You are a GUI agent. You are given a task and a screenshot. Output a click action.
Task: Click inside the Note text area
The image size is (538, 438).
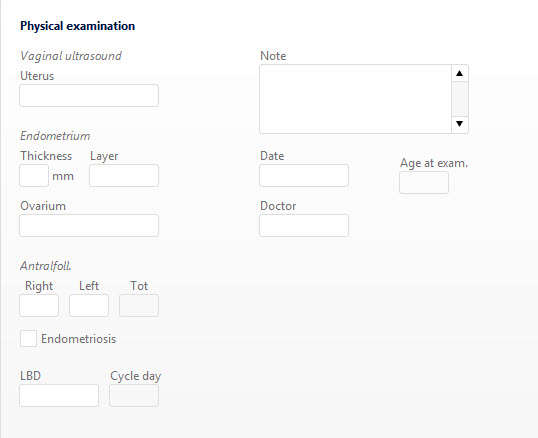click(x=355, y=99)
